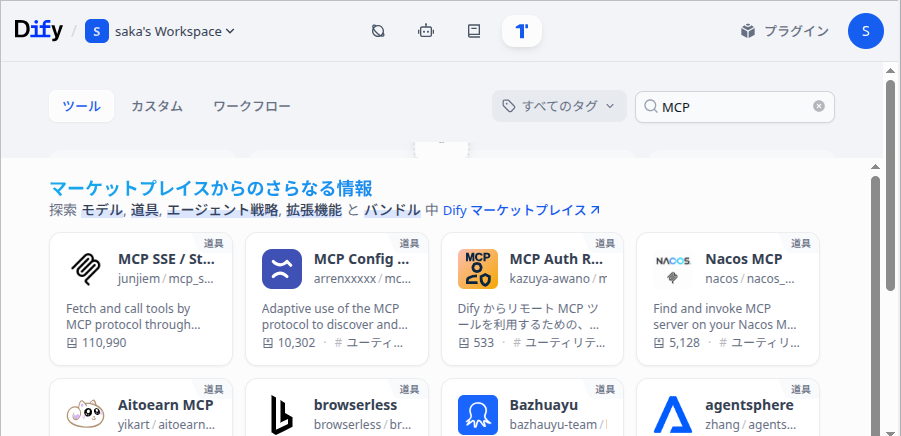
Task: Open the Knowledge book icon
Action: click(473, 31)
